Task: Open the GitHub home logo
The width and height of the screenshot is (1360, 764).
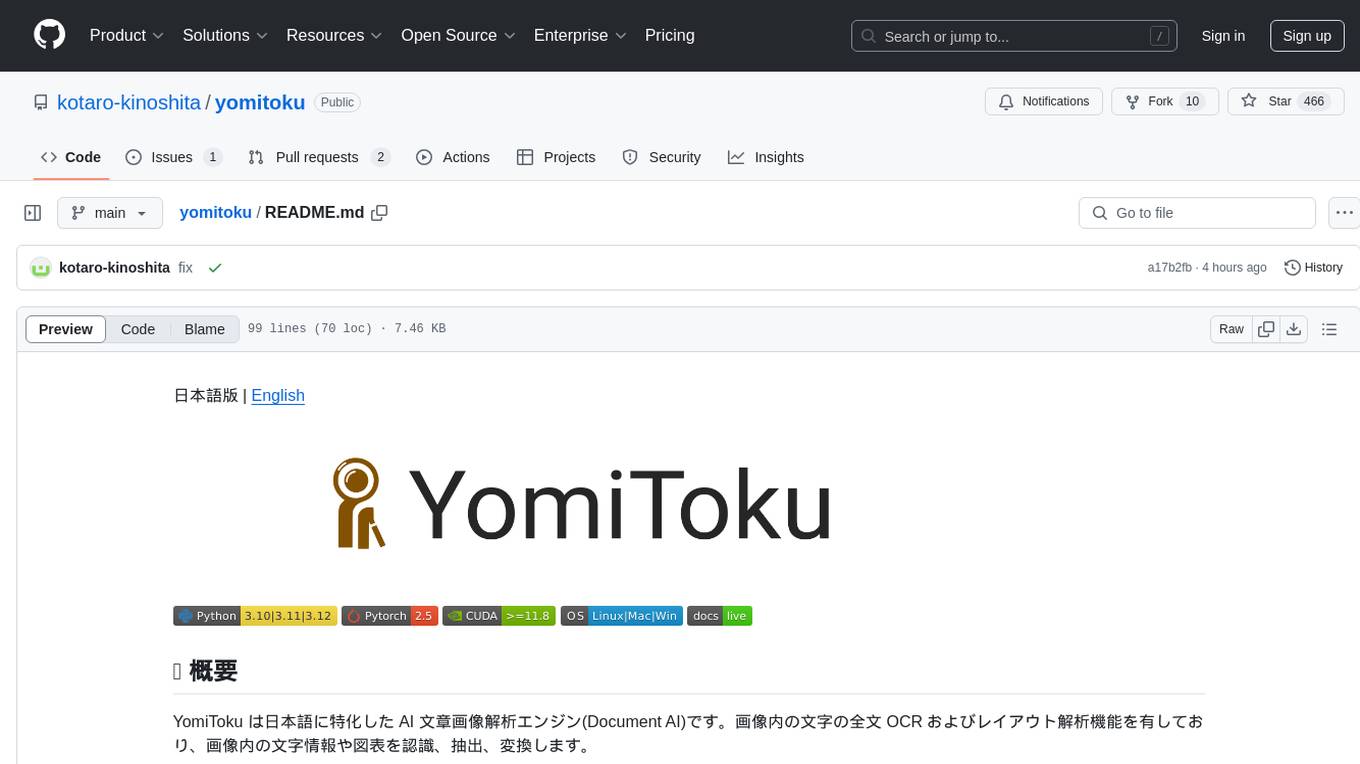Action: pos(49,35)
